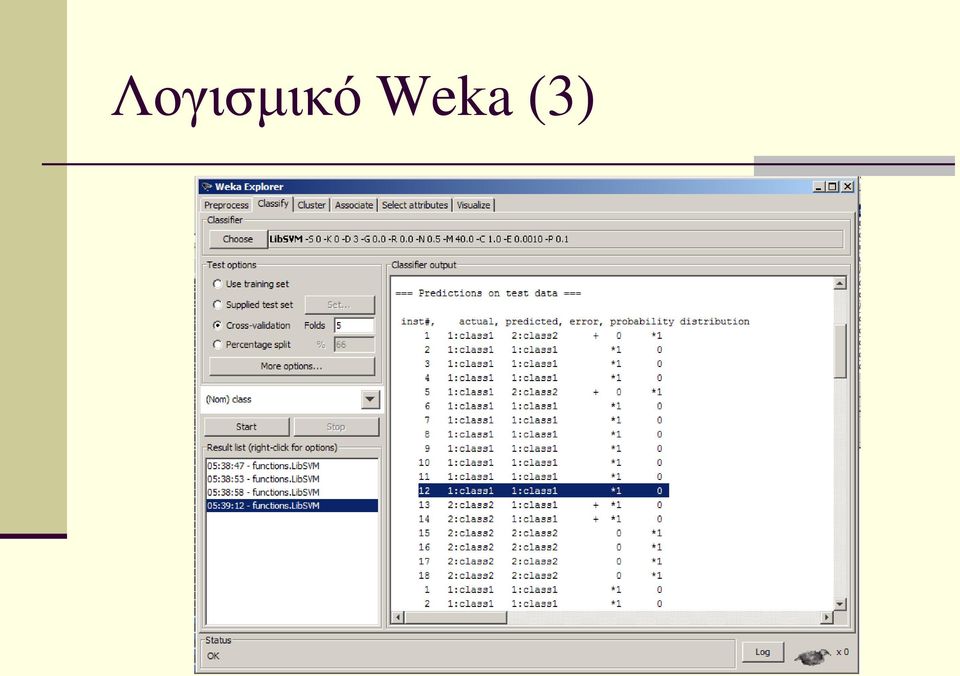The image size is (960, 676).
Task: Click the x 0 task counter
Action: [842, 652]
